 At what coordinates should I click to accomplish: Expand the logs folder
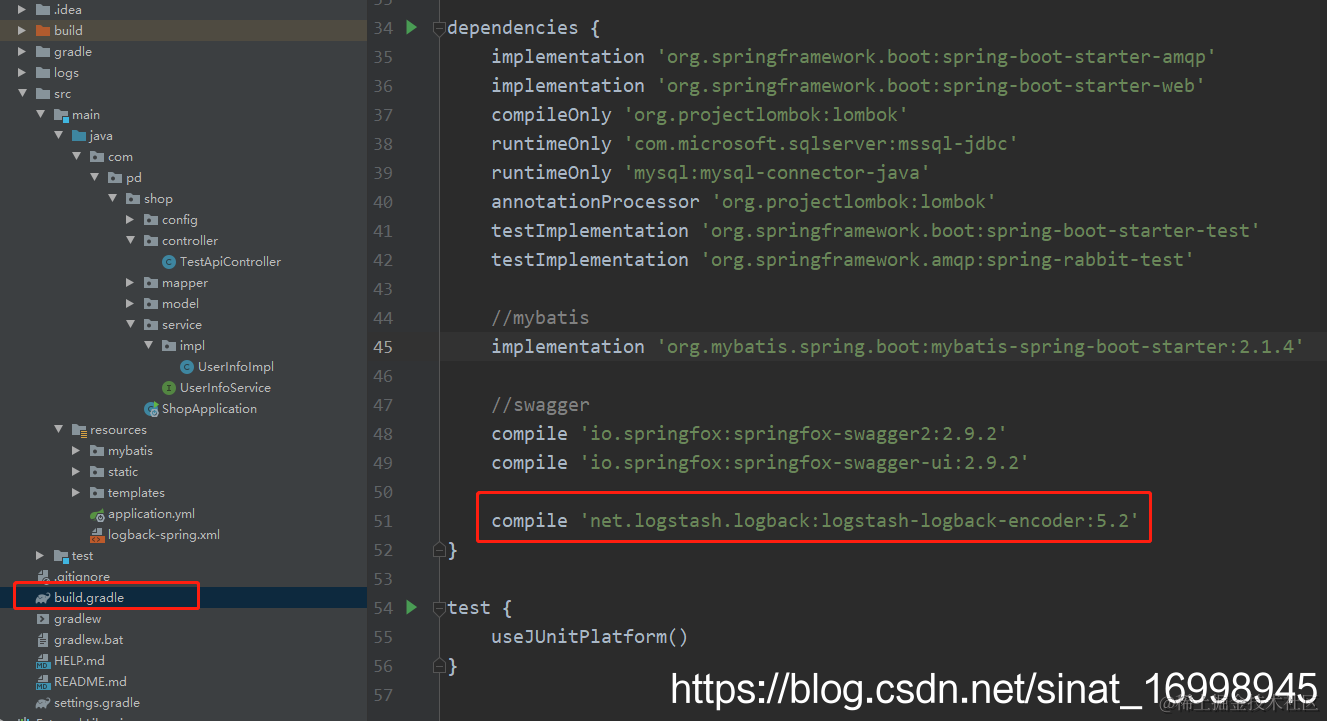pyautogui.click(x=23, y=73)
